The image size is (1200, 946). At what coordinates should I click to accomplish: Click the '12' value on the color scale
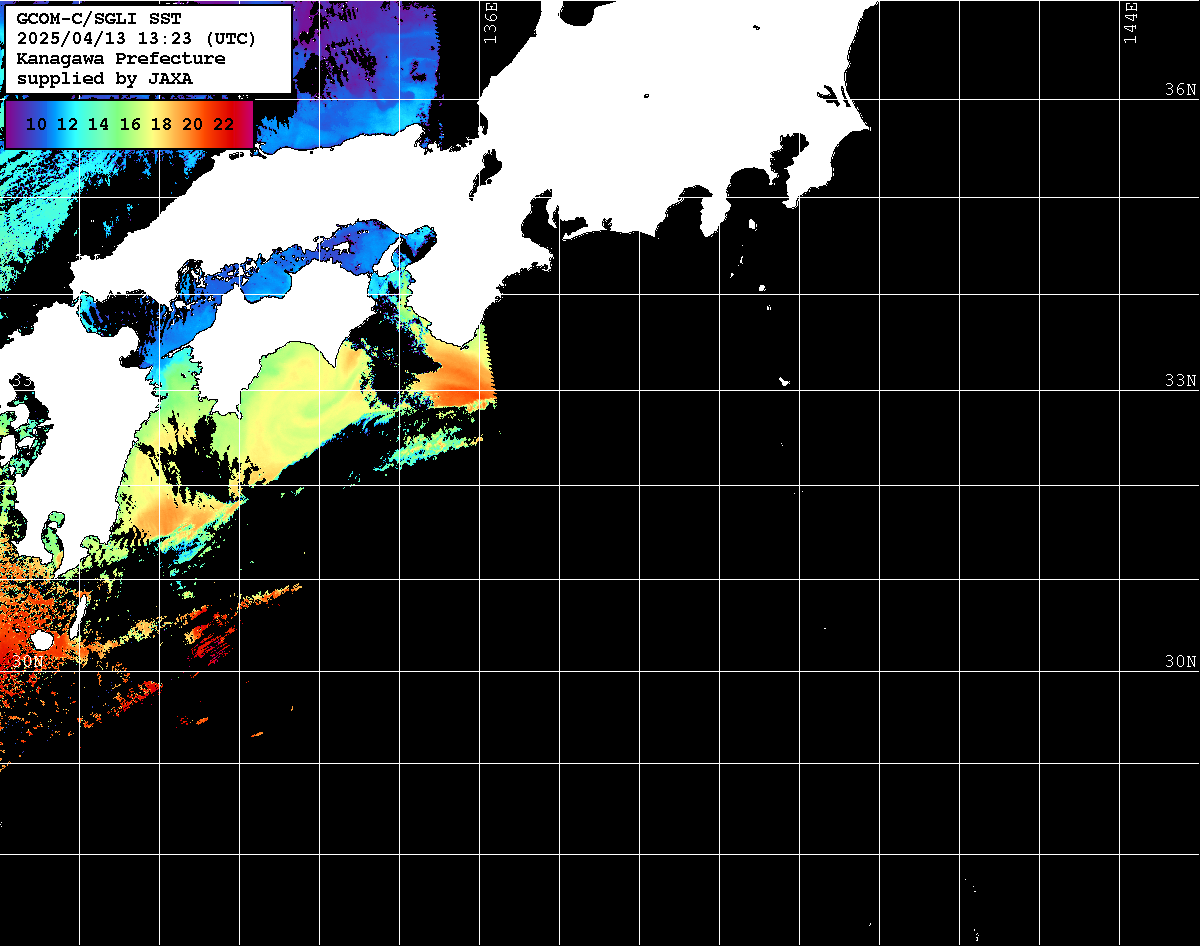(67, 125)
